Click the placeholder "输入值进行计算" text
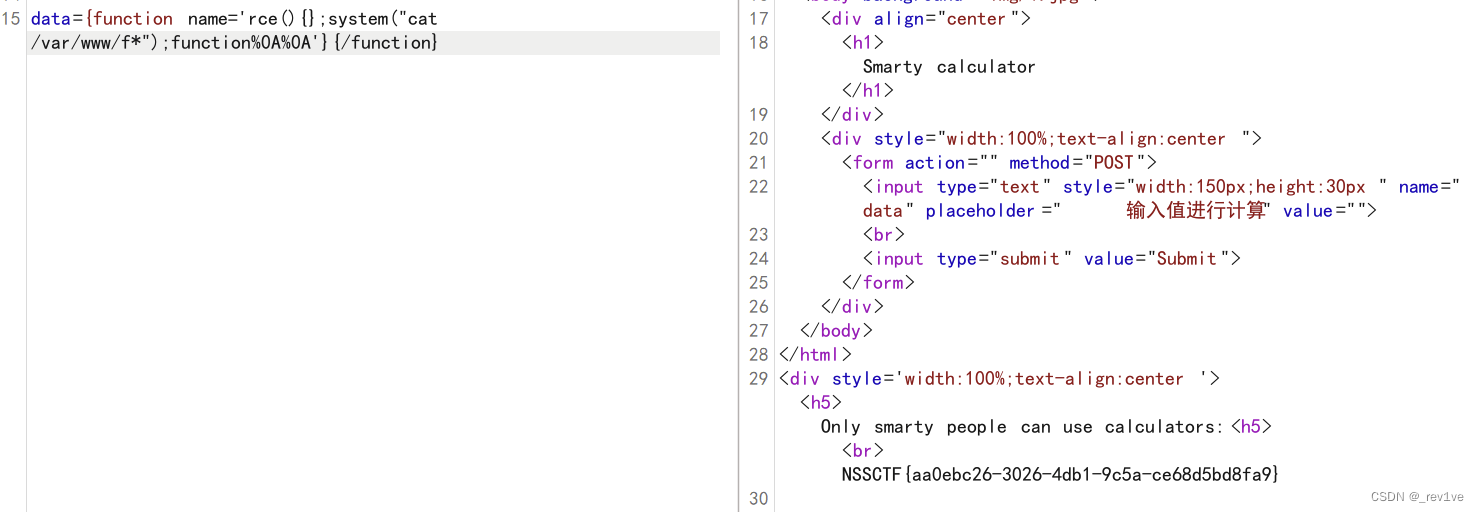This screenshot has width=1479, height=512. 1196,211
